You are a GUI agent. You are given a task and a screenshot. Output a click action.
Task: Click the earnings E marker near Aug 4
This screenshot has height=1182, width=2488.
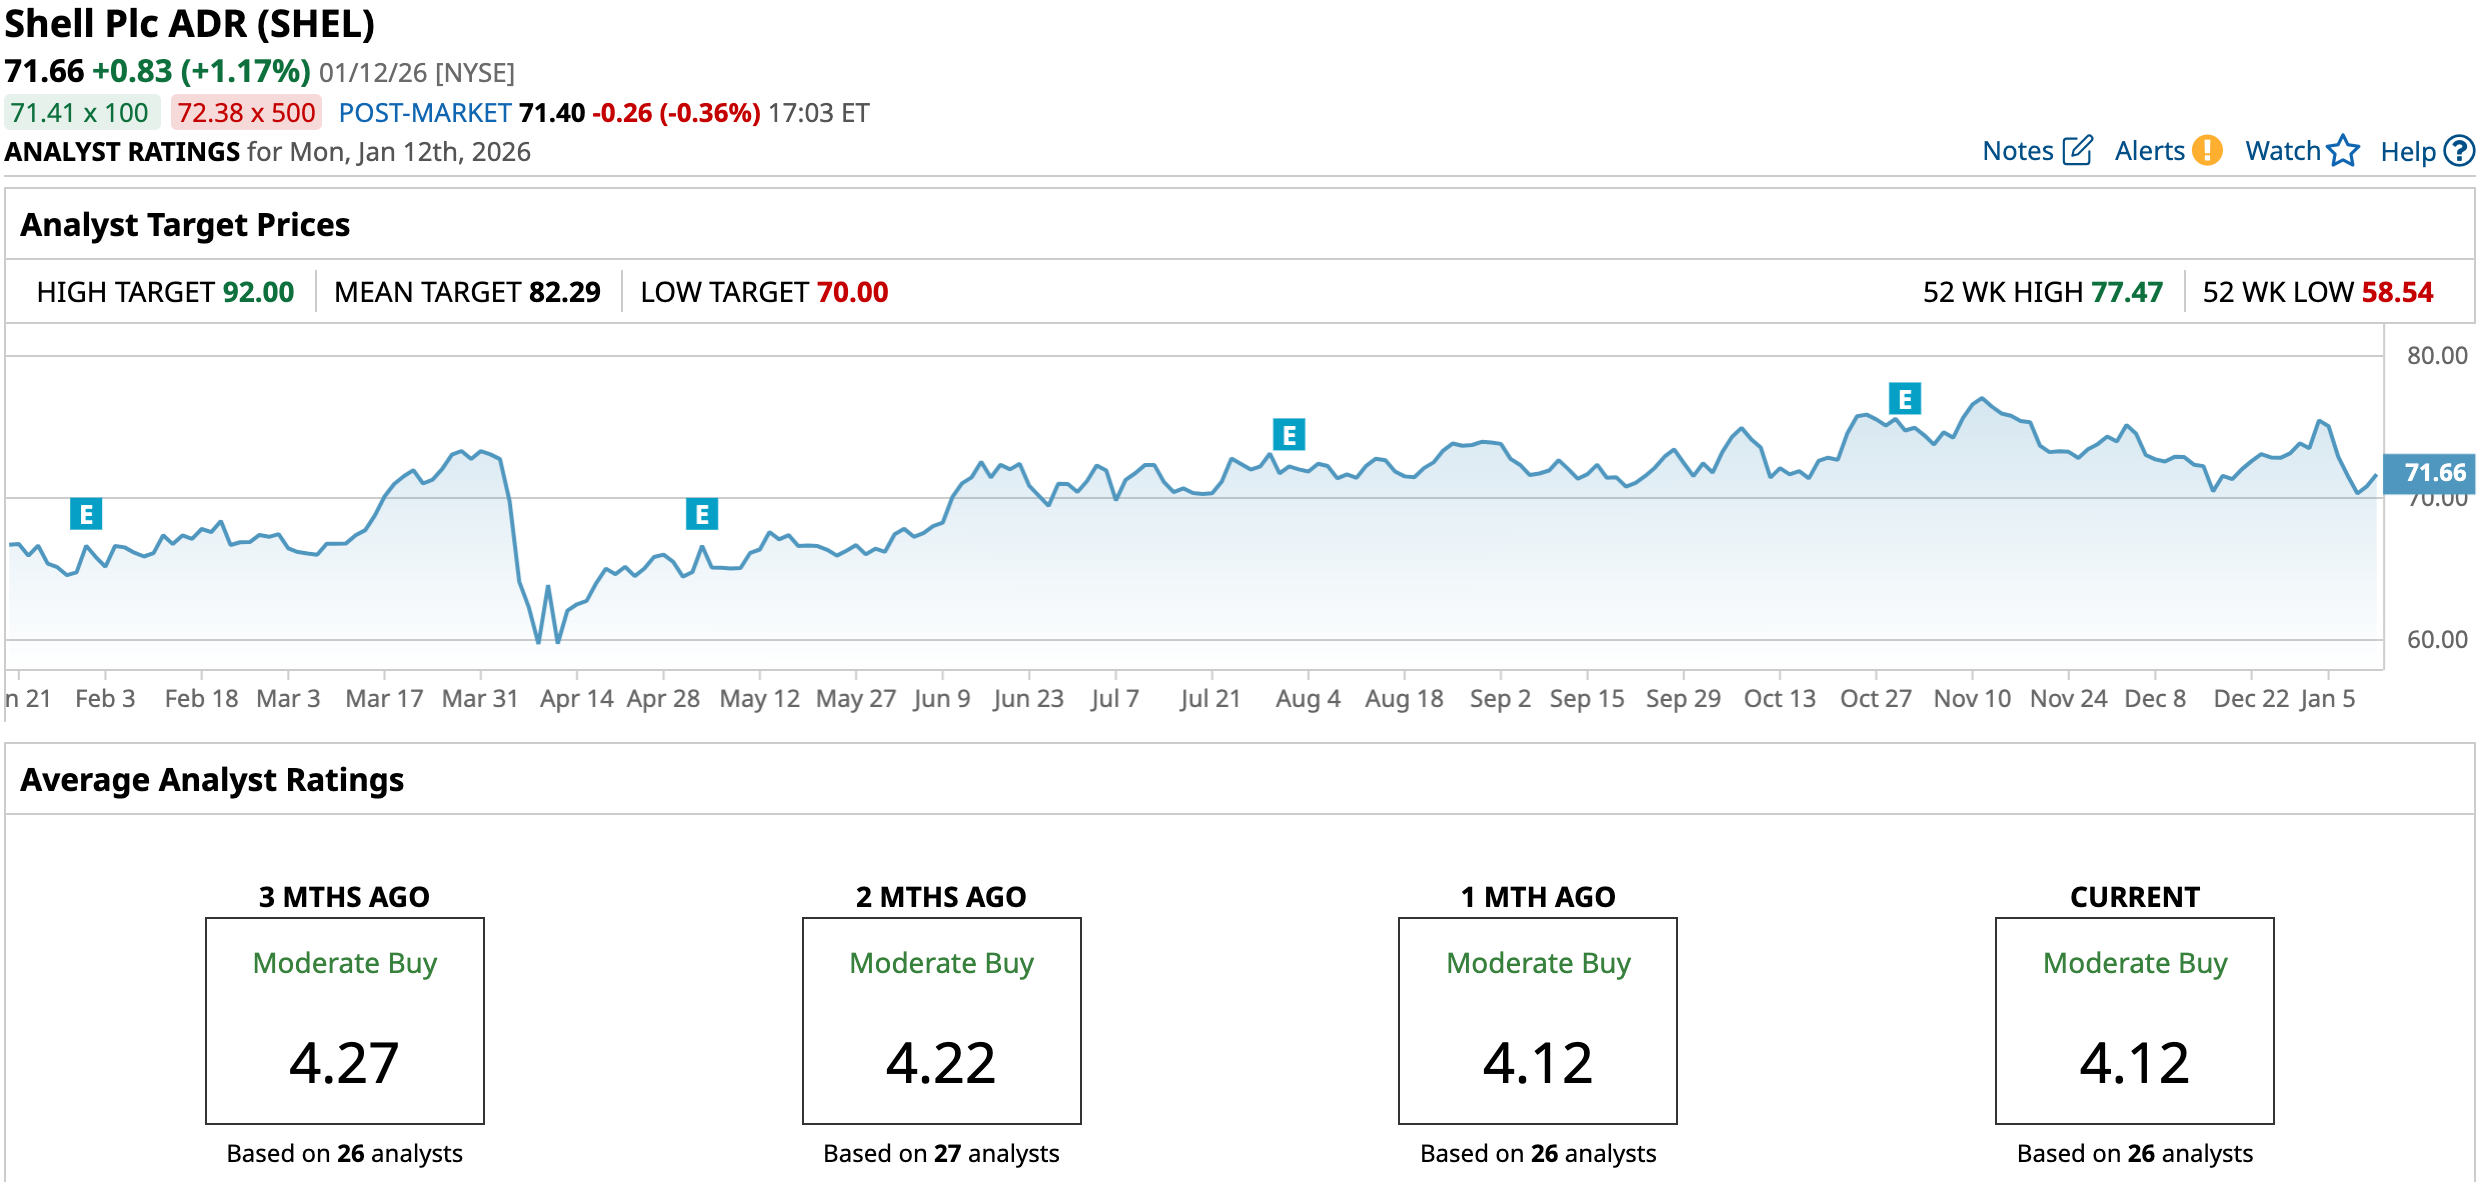[x=1289, y=435]
